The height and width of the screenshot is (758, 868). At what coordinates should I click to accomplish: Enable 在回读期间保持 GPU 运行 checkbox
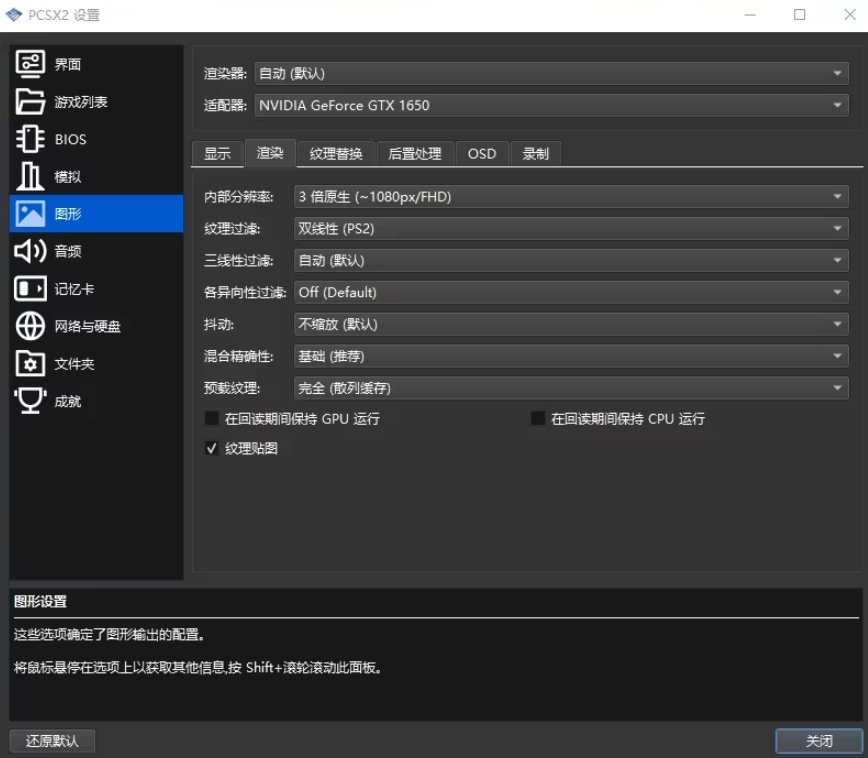pyautogui.click(x=212, y=419)
